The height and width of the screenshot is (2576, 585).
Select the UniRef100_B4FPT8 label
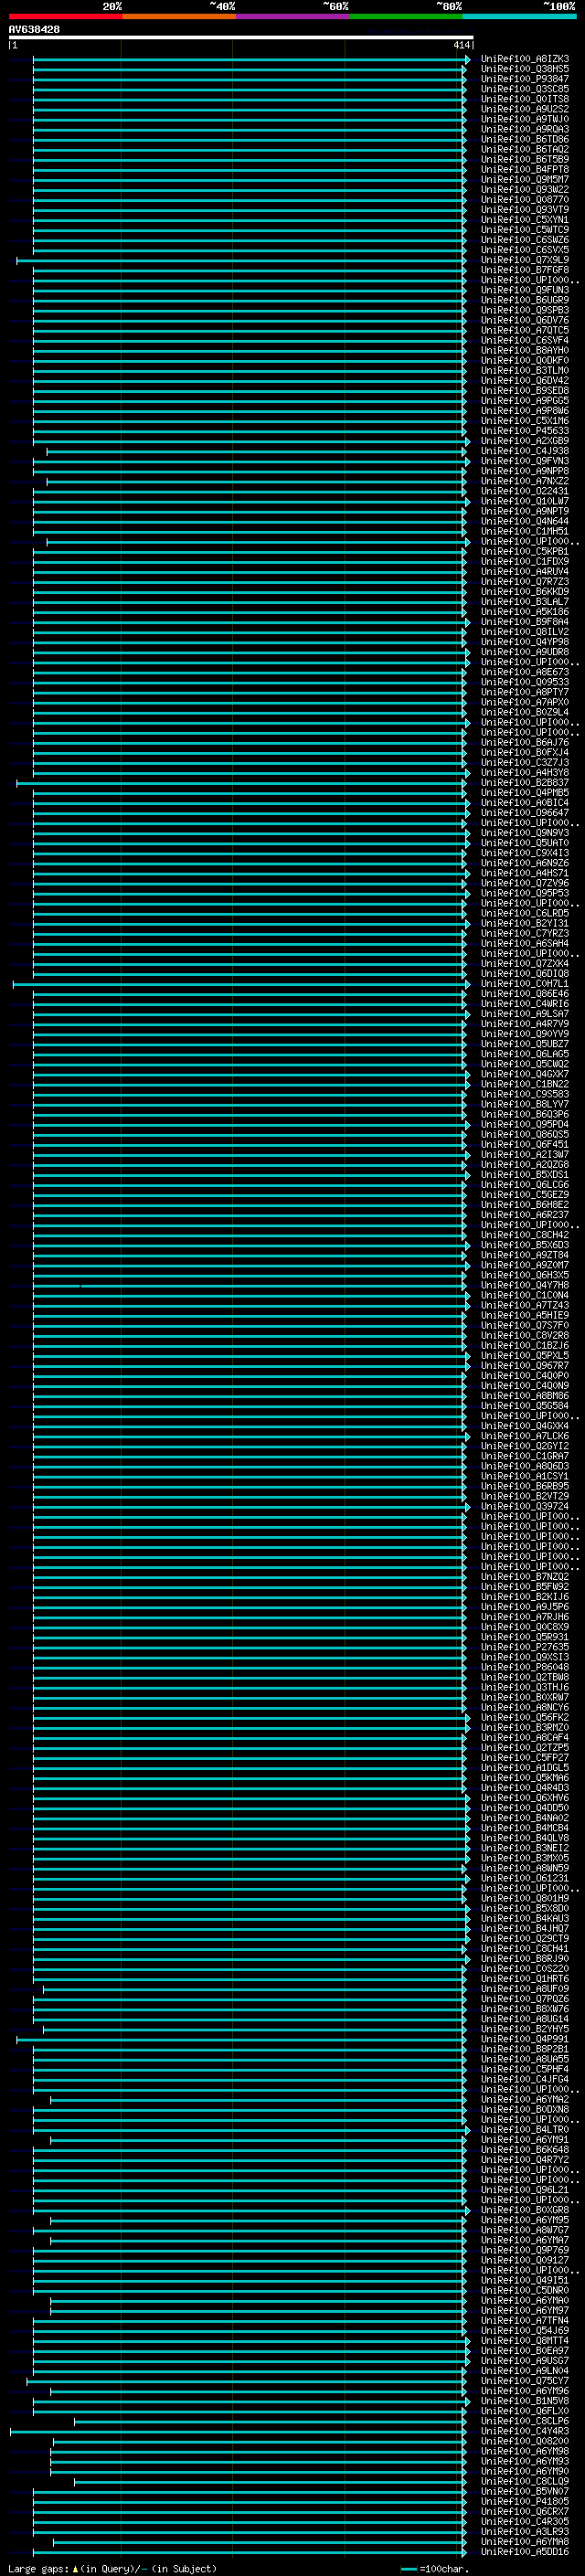[x=525, y=170]
